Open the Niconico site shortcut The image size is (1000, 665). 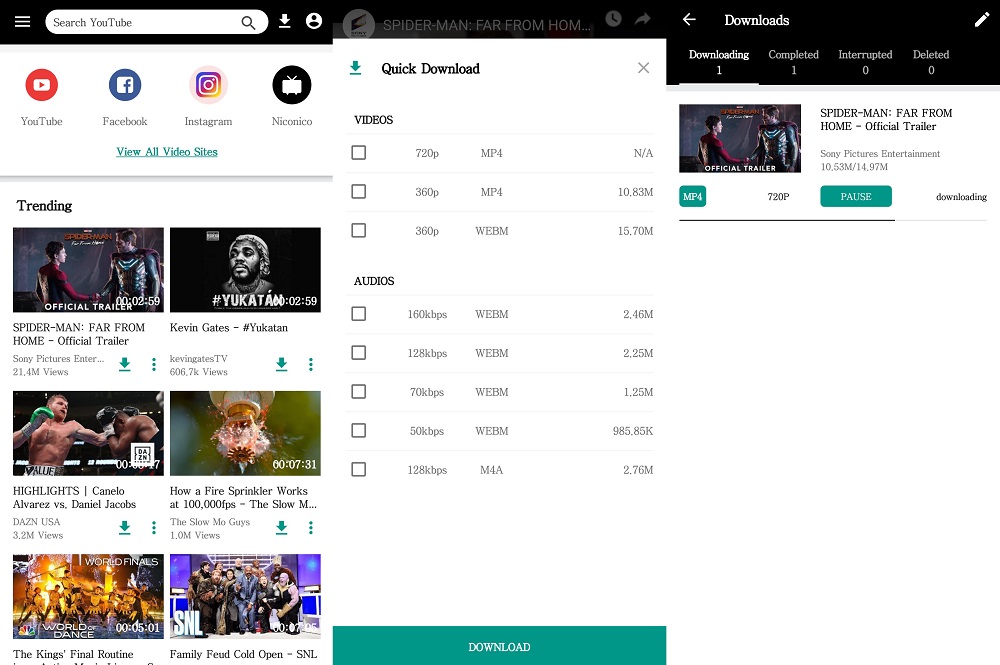click(x=292, y=85)
